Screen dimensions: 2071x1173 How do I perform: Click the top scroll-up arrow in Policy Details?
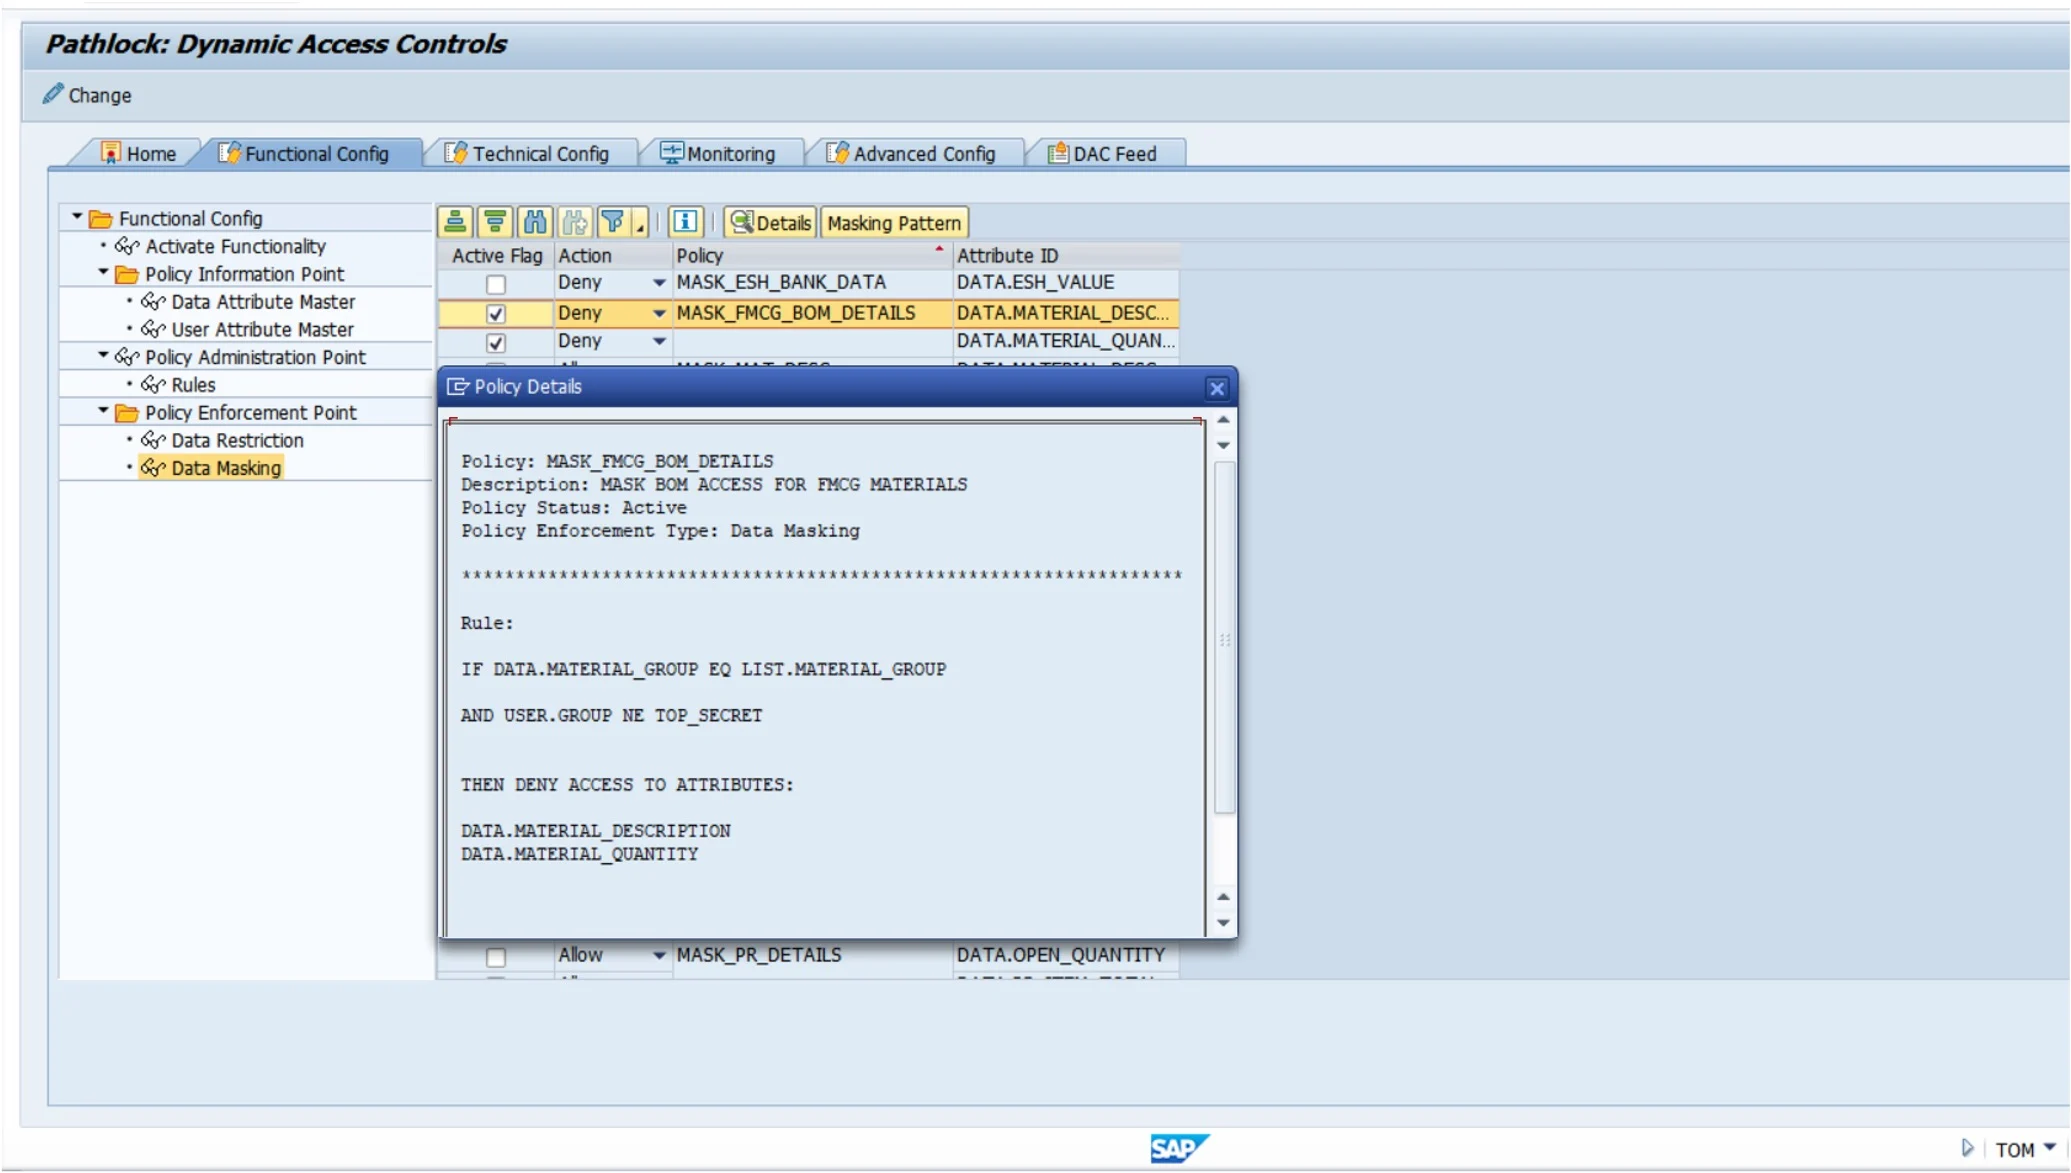(x=1223, y=420)
